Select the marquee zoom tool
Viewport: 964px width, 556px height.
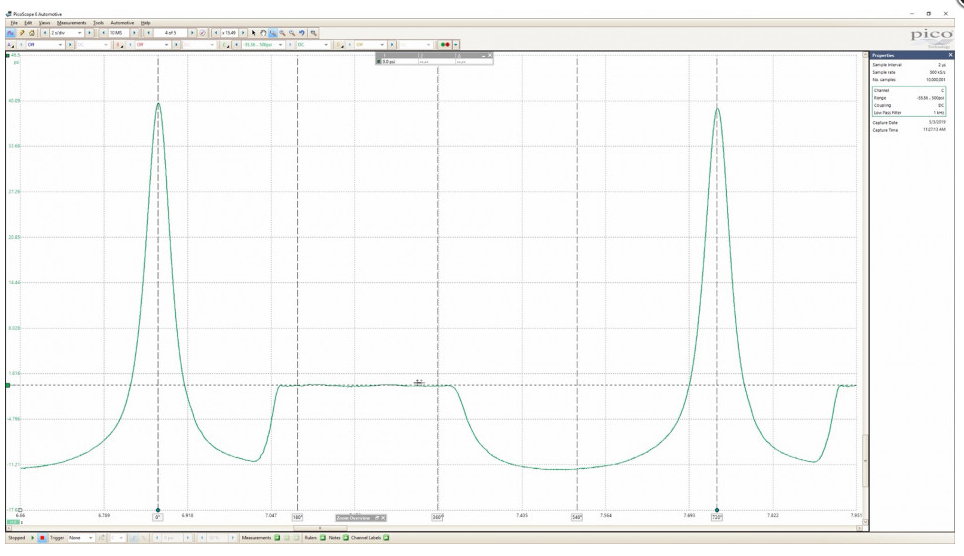272,33
